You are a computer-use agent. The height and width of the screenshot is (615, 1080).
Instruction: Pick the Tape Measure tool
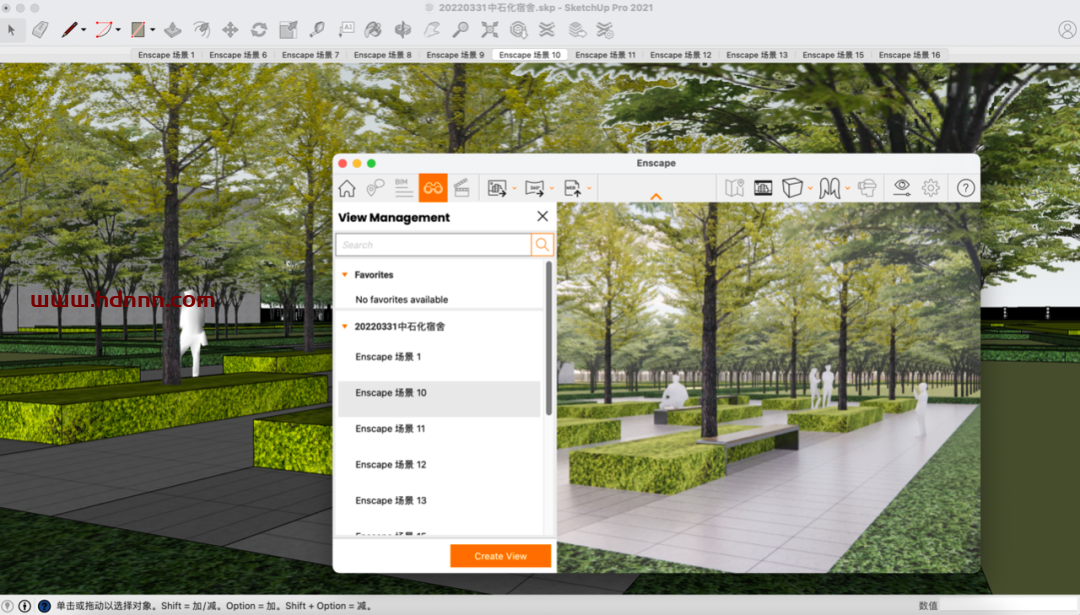tap(317, 30)
